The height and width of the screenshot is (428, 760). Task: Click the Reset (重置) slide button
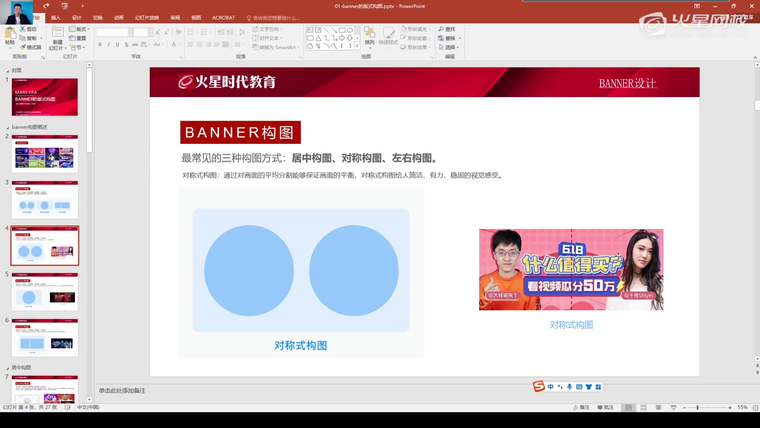tap(80, 38)
